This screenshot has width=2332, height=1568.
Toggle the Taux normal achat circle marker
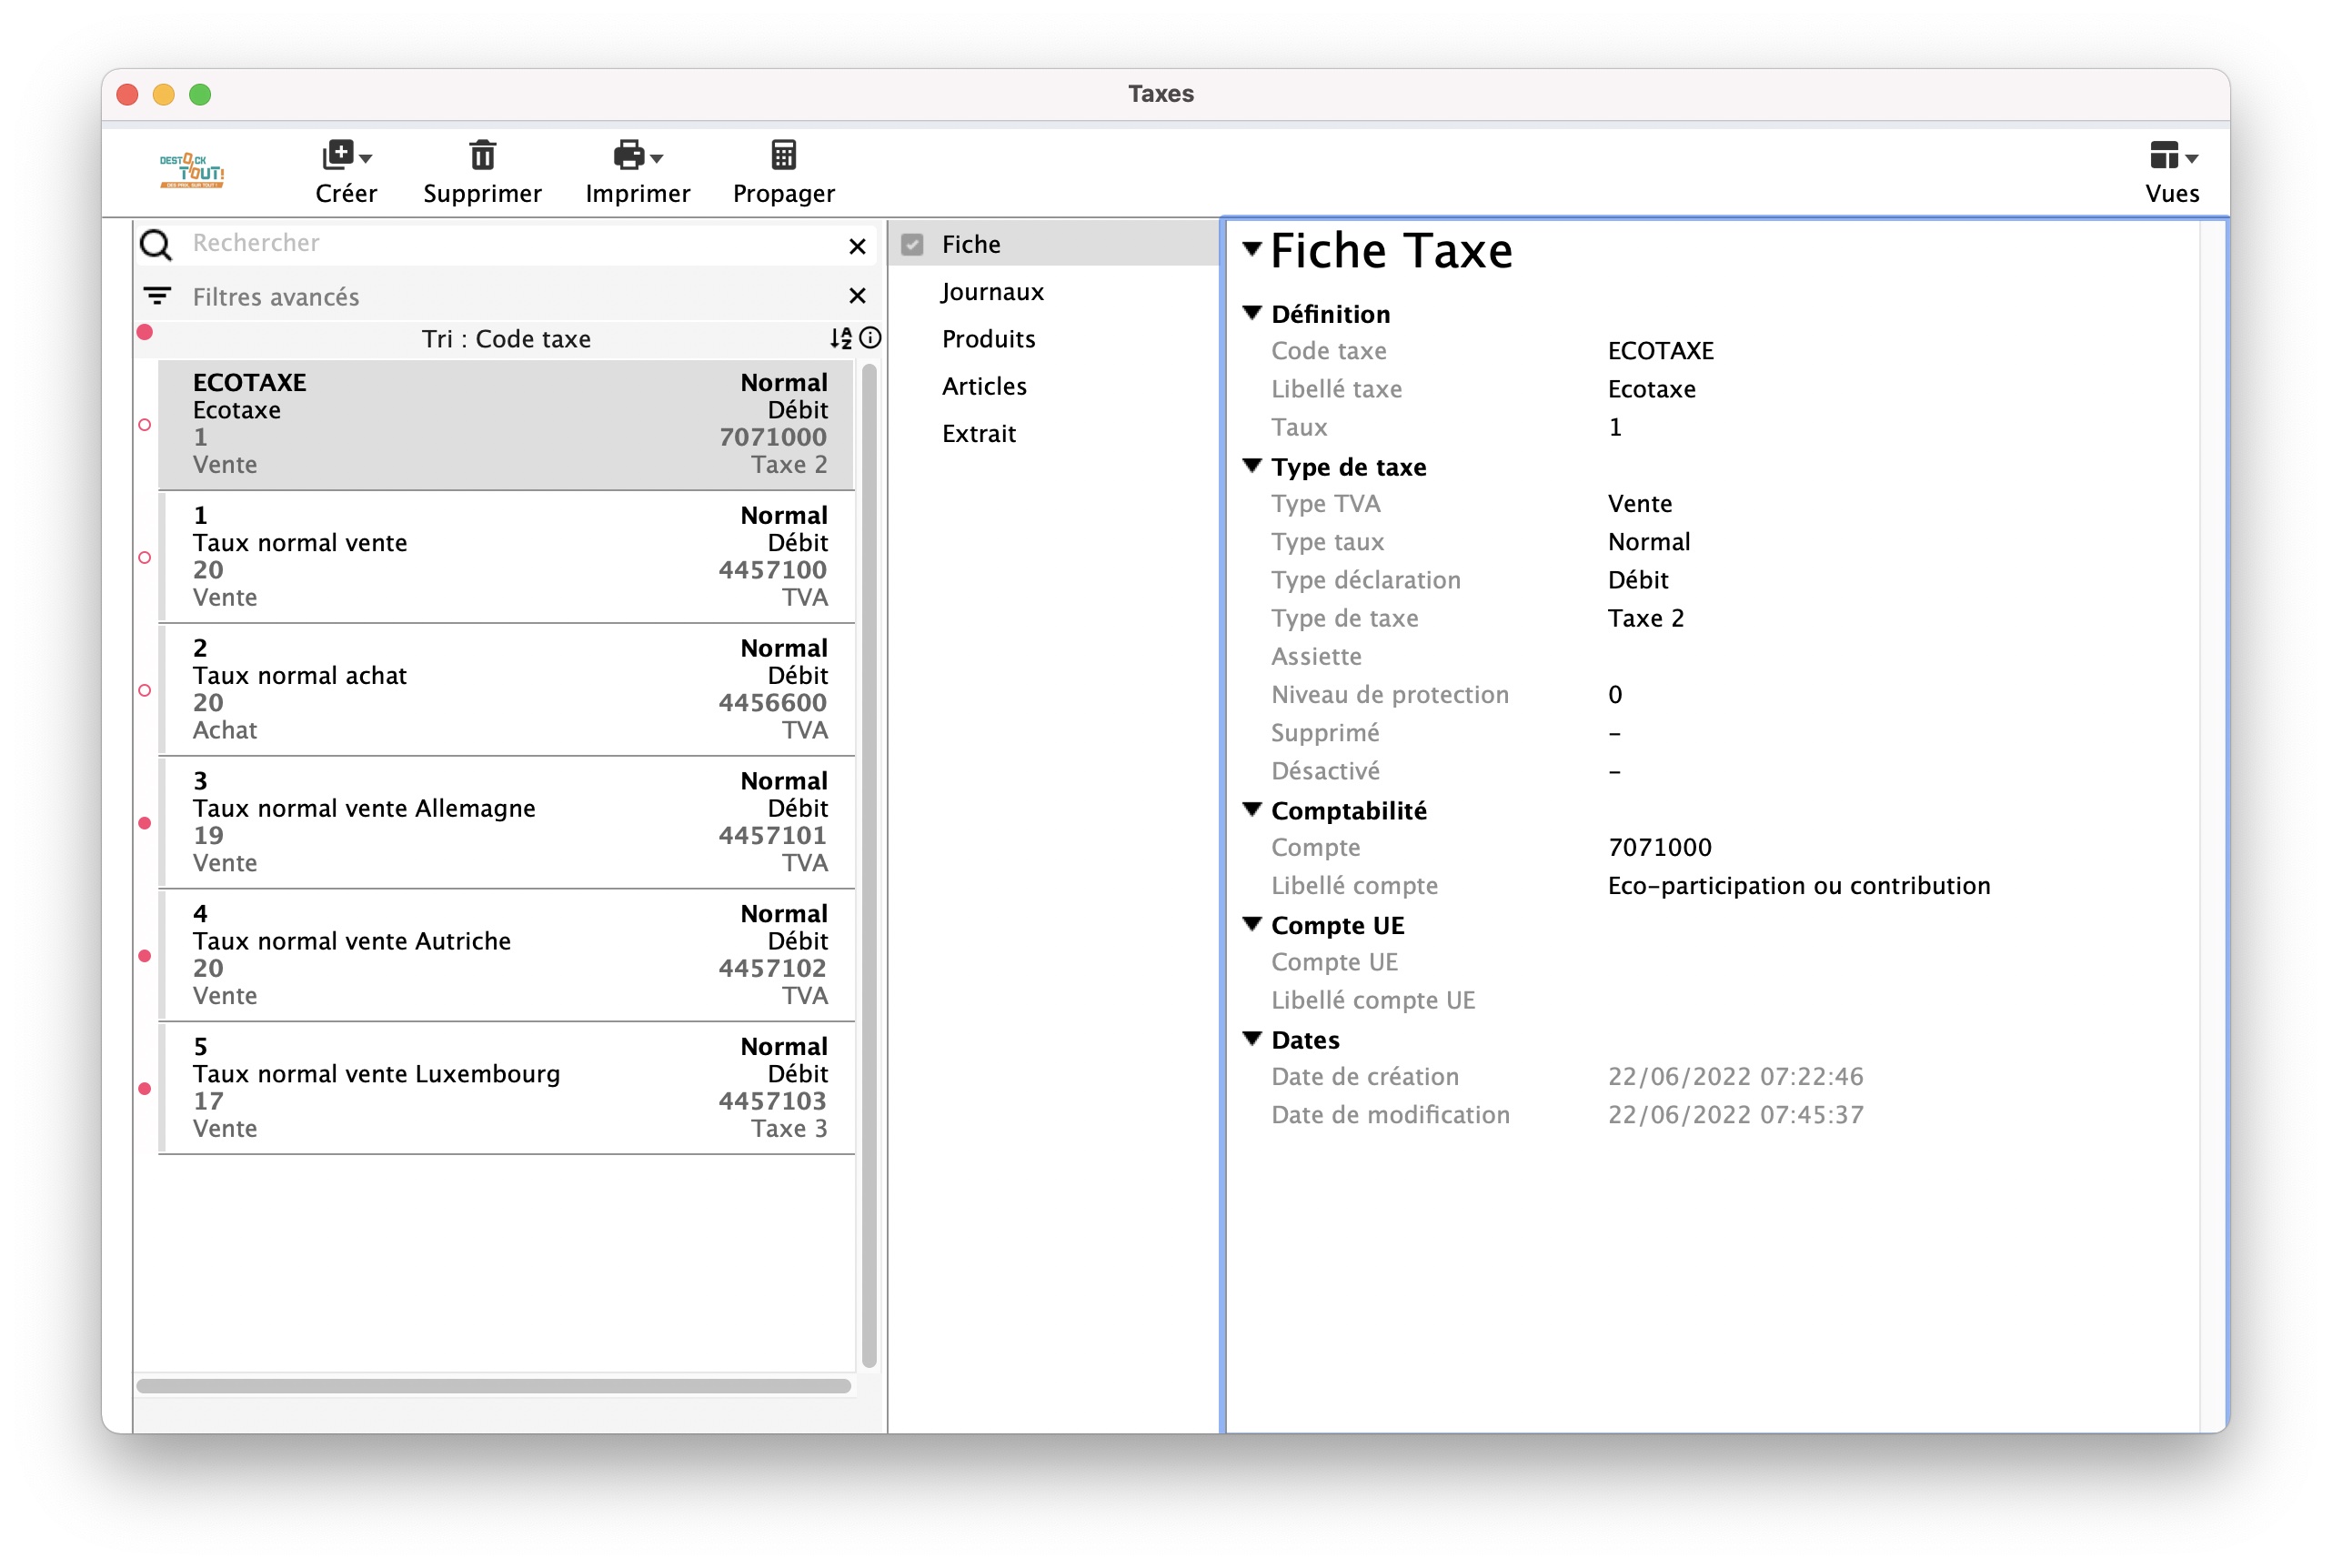pyautogui.click(x=145, y=691)
